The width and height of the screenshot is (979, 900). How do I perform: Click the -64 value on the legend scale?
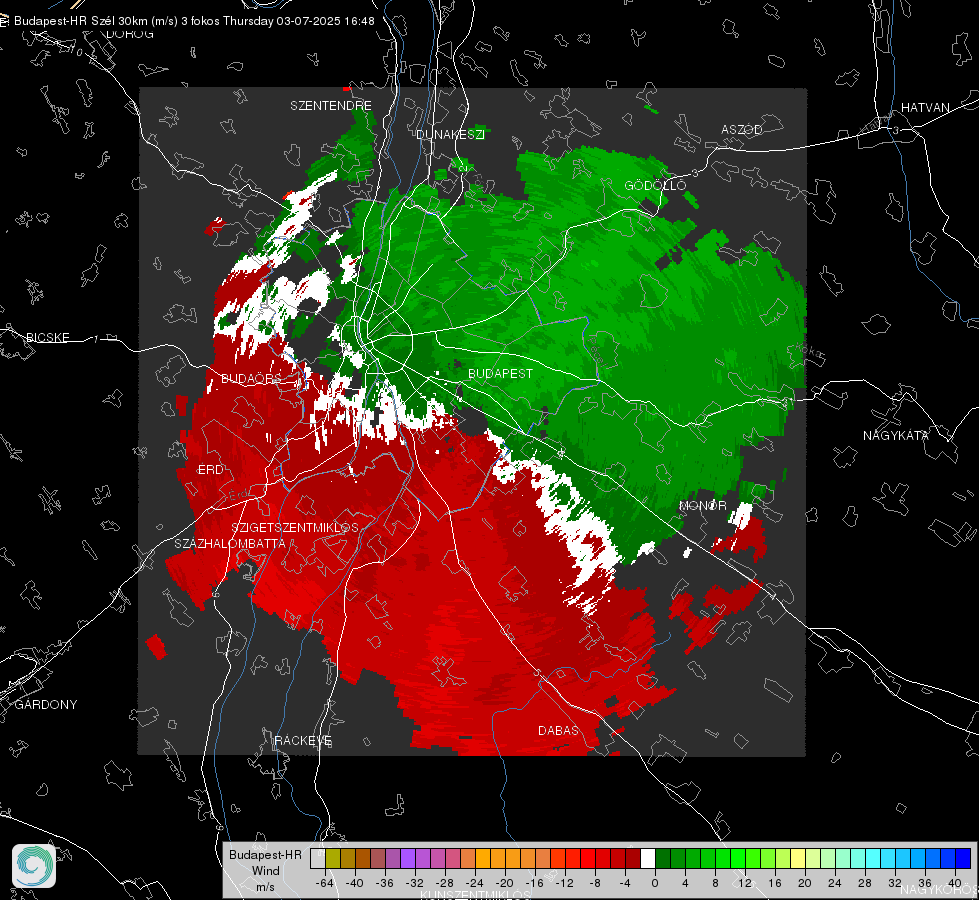point(325,883)
